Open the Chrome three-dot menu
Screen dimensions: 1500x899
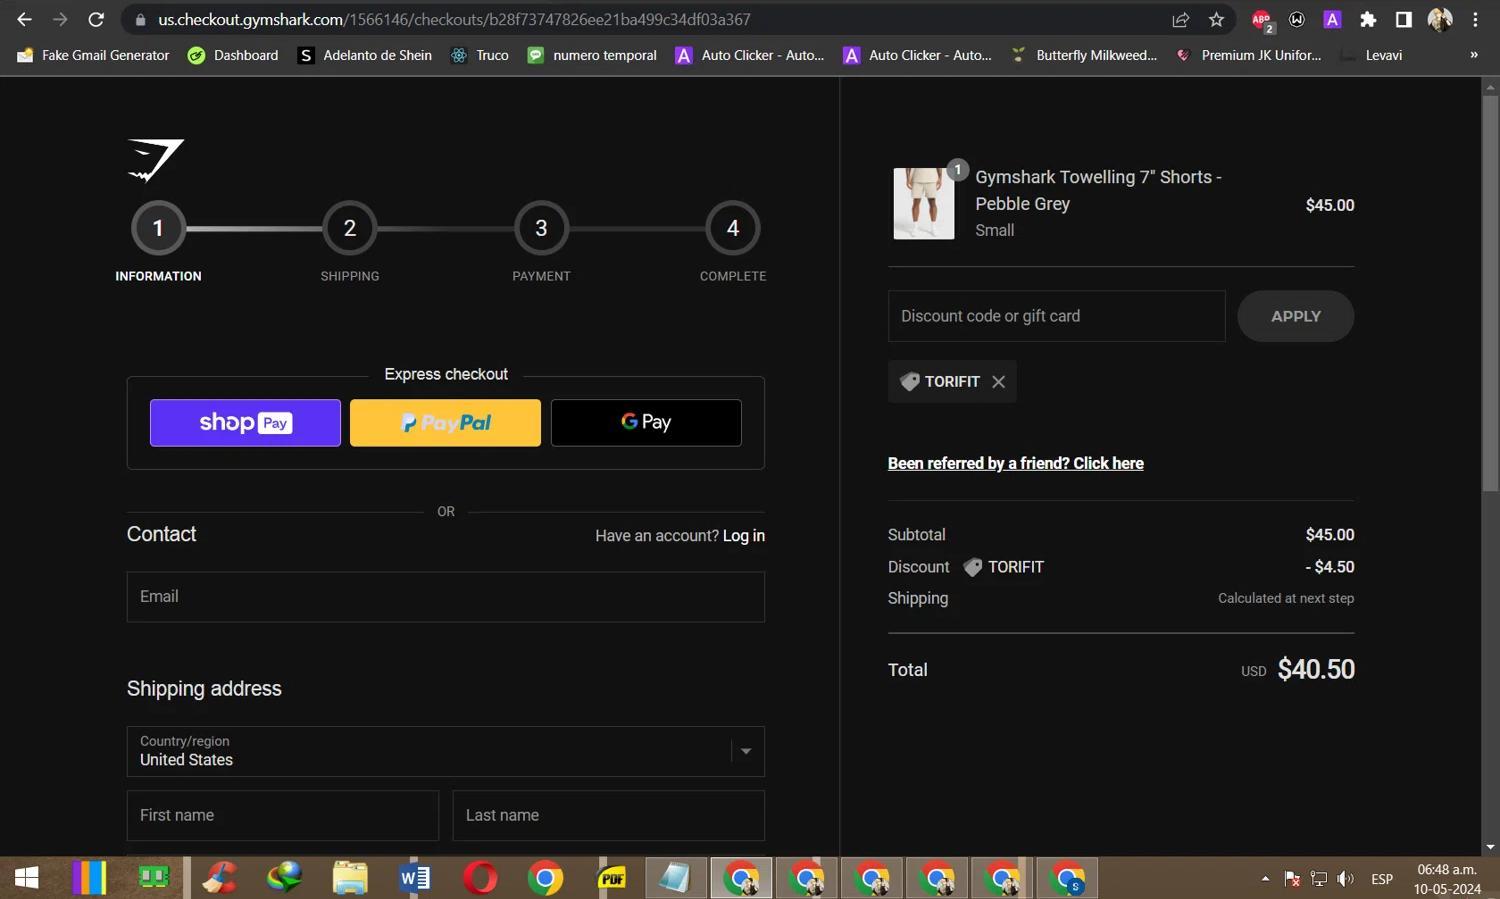(x=1475, y=19)
